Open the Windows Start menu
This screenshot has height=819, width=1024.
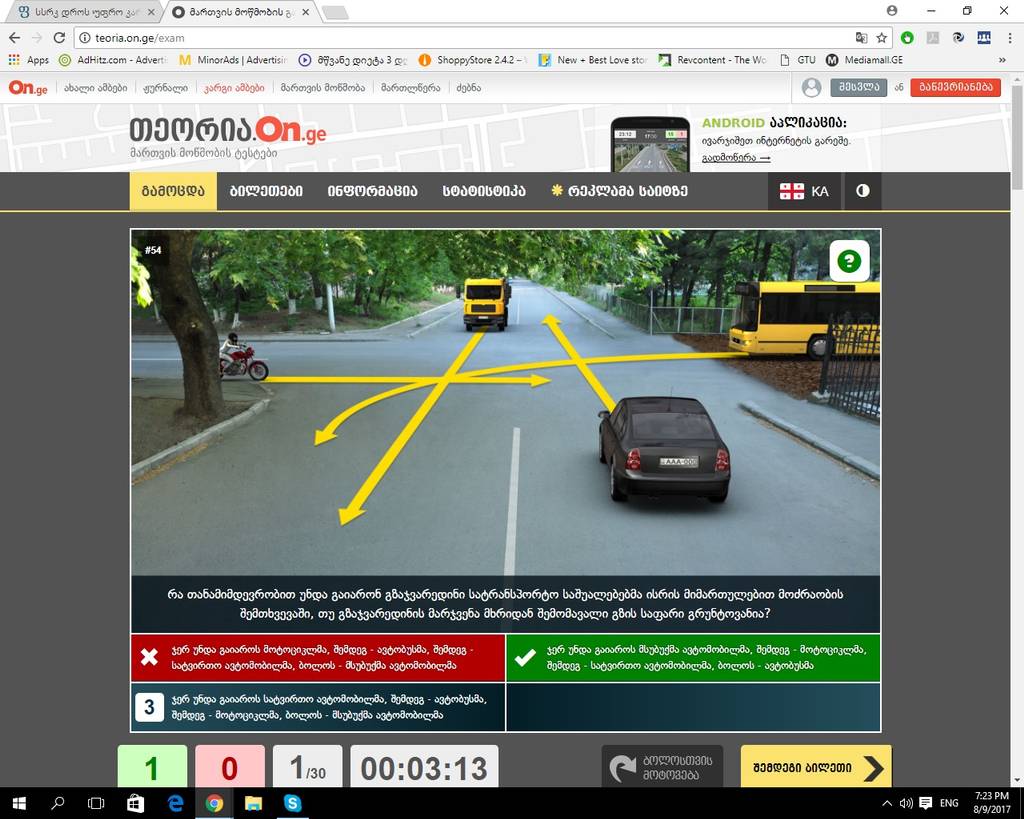click(x=18, y=803)
